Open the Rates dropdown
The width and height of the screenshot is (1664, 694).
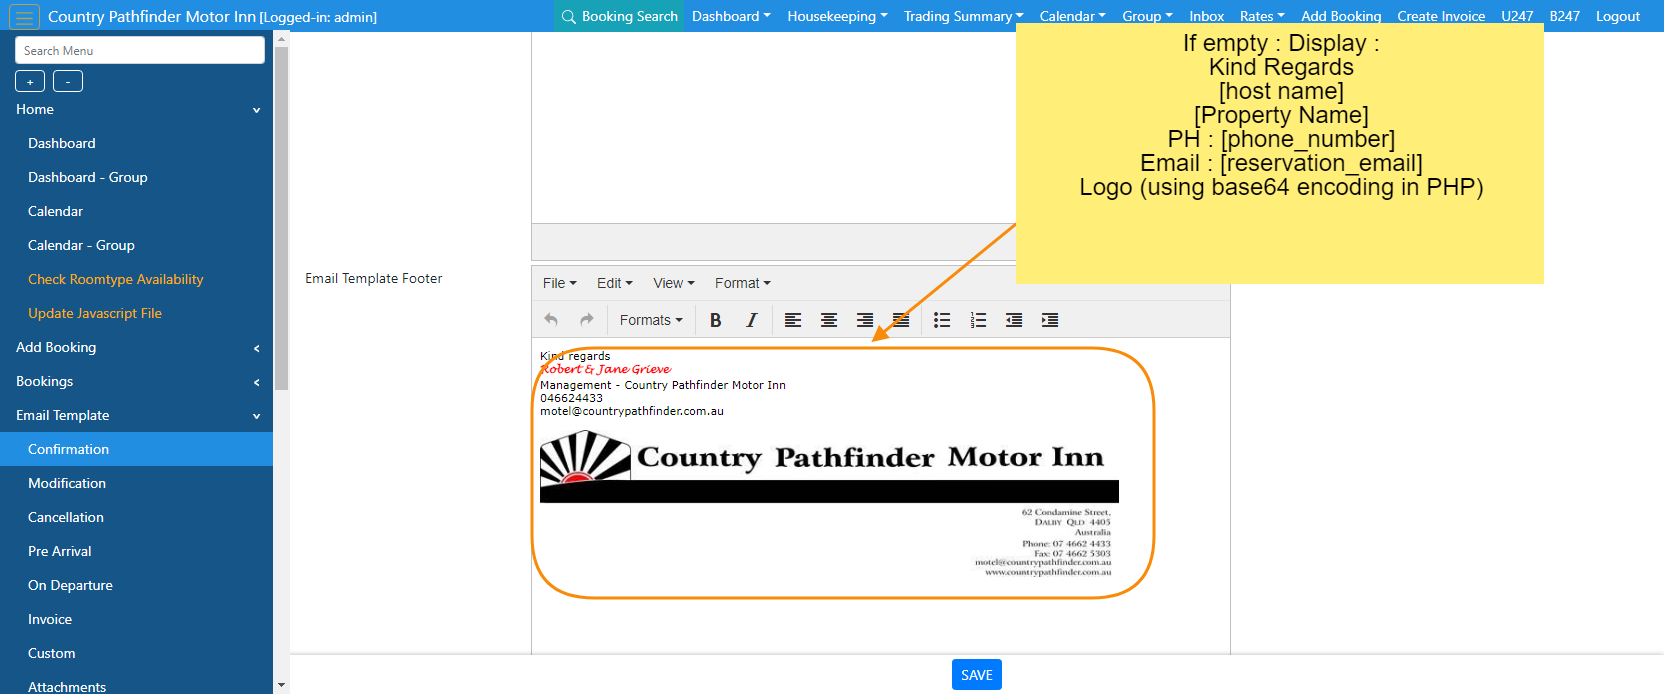coord(1262,16)
